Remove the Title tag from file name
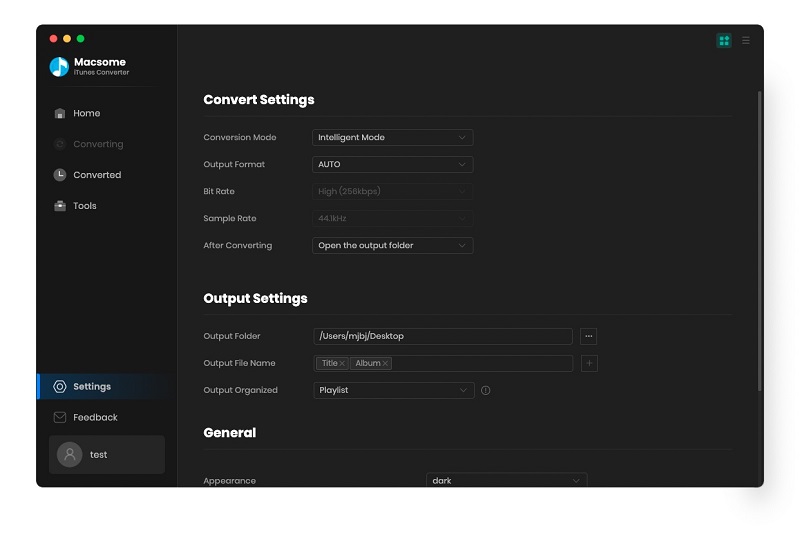 (342, 364)
